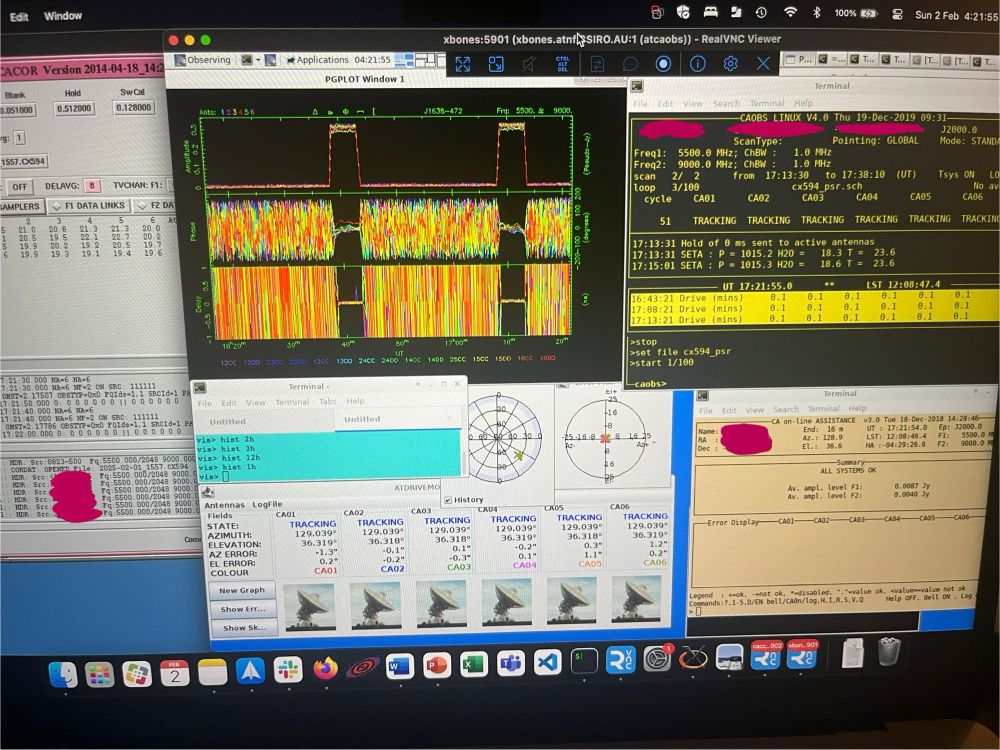
Task: Open LogFile menu in ATDRIVEMON
Action: 267,504
